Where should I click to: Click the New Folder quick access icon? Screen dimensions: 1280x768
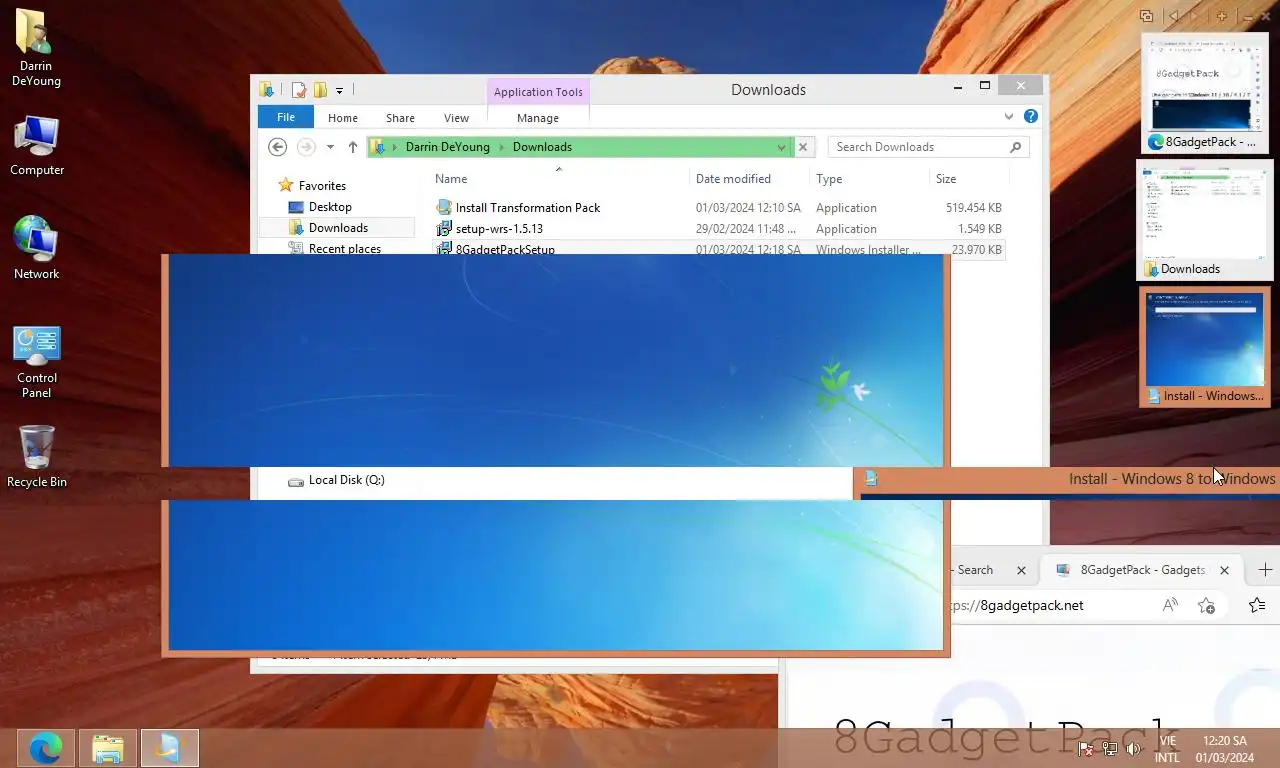[x=320, y=90]
